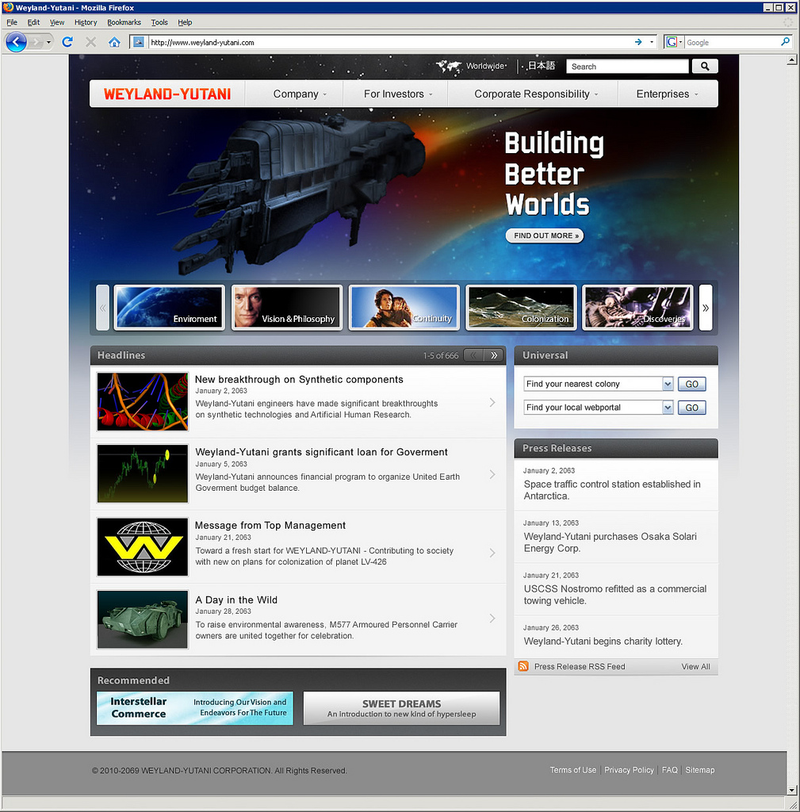
Task: Open the Discoveries carousel thumbnail
Action: pos(638,308)
